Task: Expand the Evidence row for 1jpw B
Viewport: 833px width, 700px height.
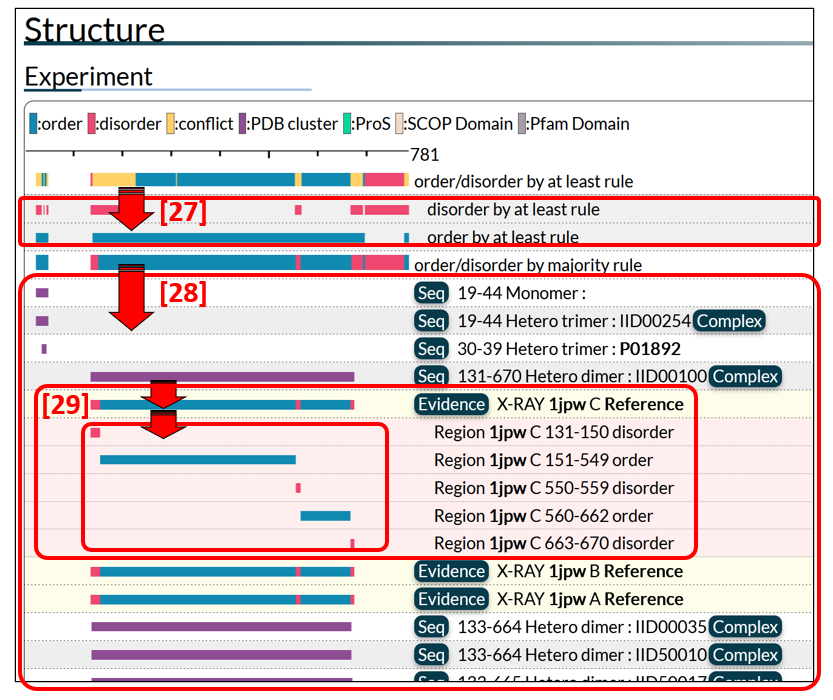Action: pyautogui.click(x=451, y=571)
